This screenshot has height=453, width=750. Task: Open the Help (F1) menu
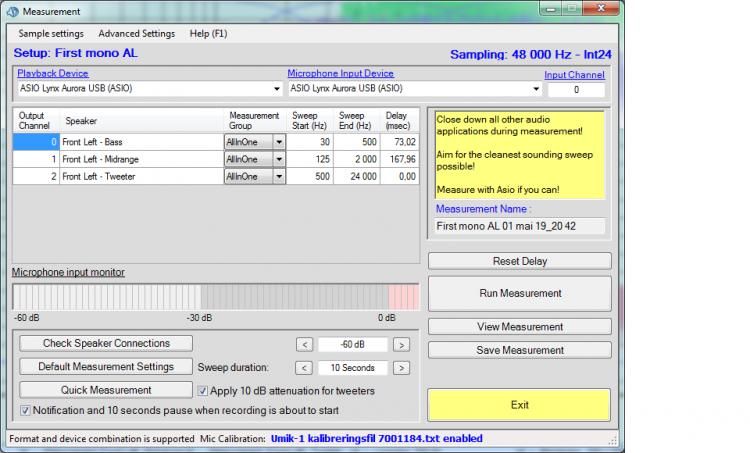(x=208, y=33)
